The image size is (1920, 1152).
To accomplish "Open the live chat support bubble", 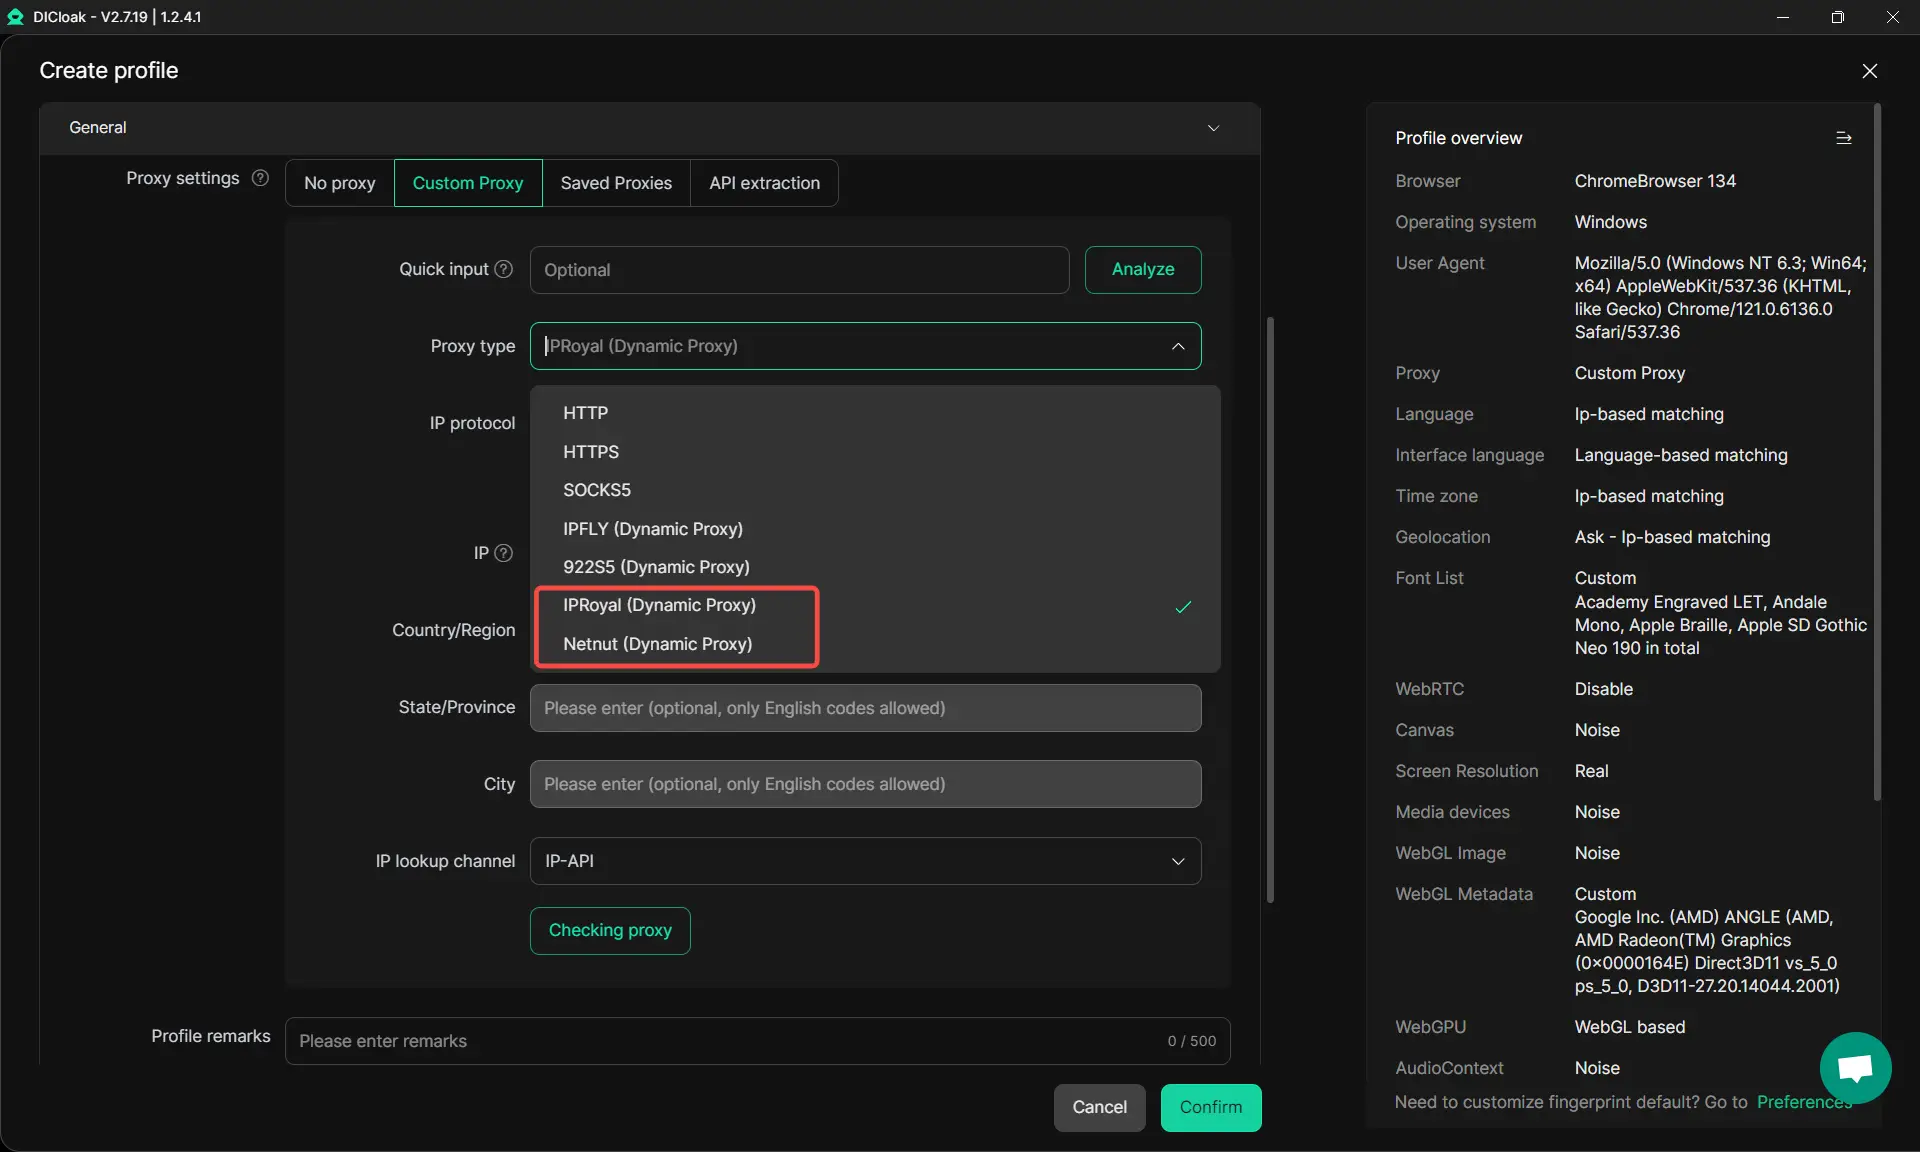I will (x=1855, y=1067).
